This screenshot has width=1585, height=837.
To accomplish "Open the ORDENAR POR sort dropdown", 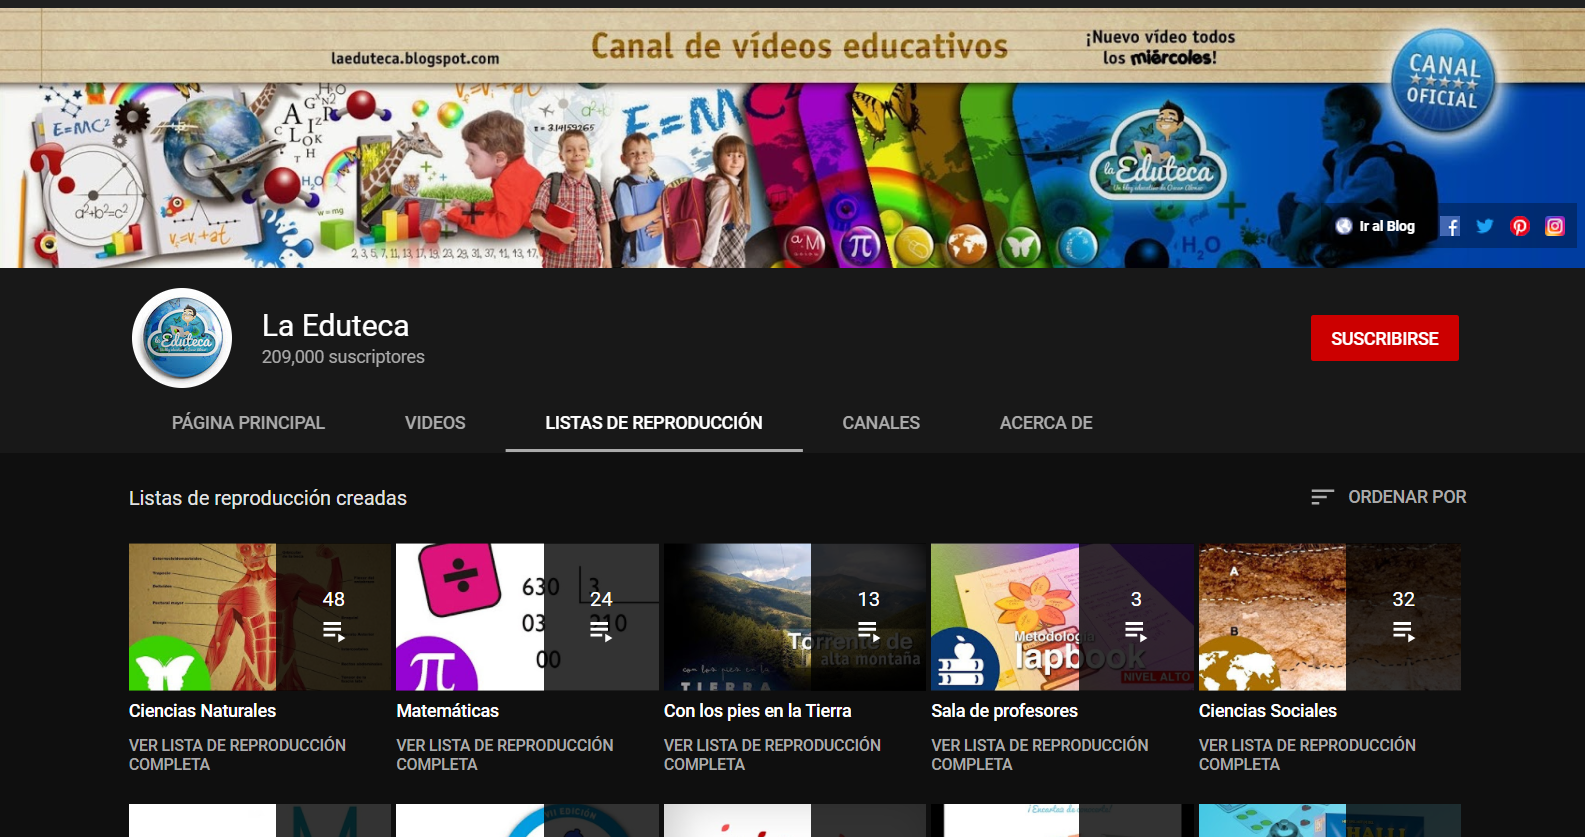I will (x=1389, y=497).
